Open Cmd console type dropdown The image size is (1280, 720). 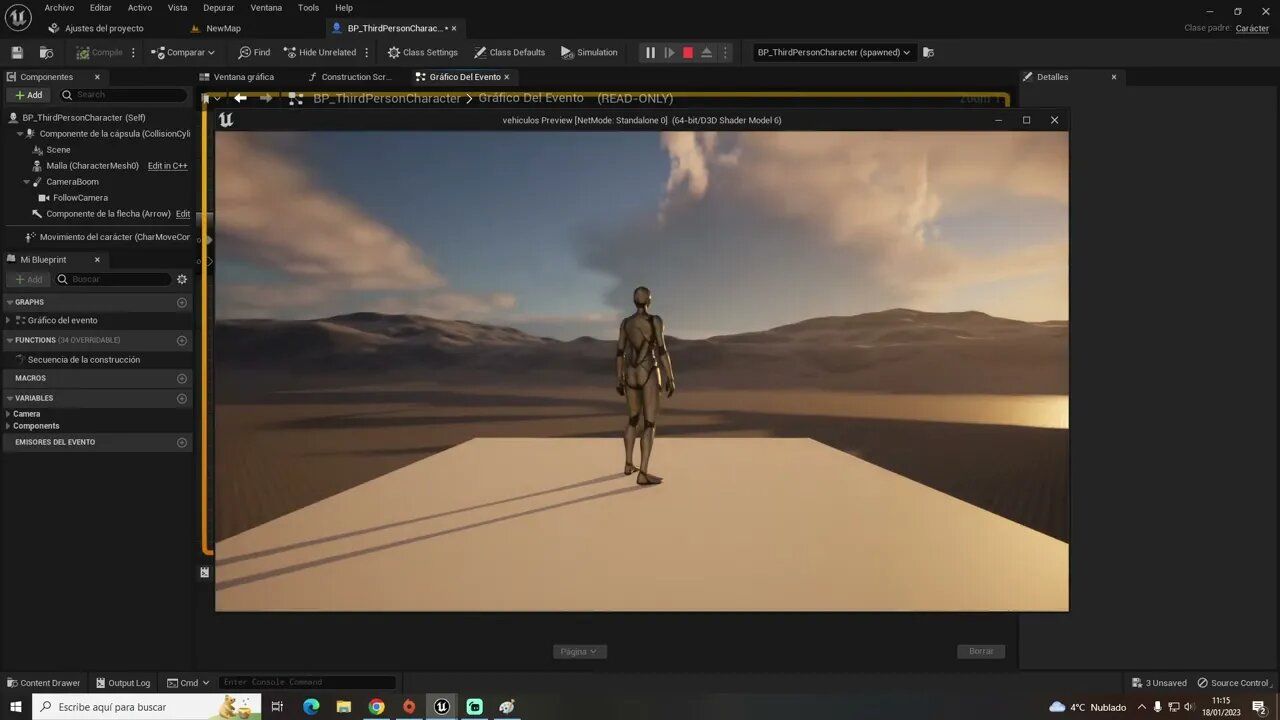pyautogui.click(x=188, y=683)
